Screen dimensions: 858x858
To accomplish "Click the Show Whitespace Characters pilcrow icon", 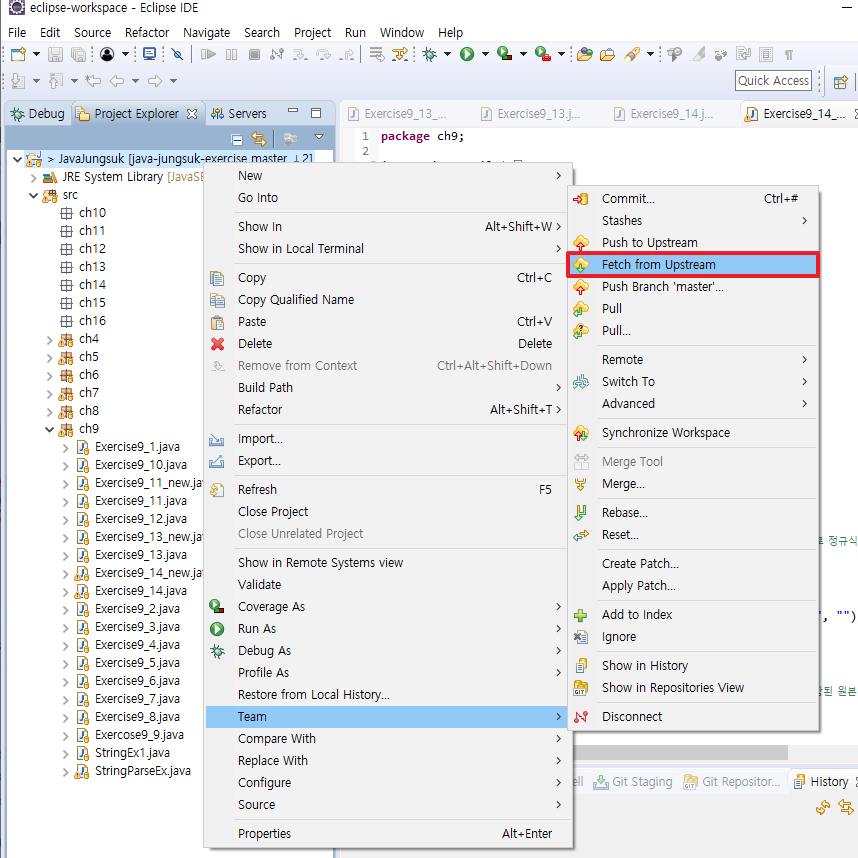I will [x=789, y=54].
